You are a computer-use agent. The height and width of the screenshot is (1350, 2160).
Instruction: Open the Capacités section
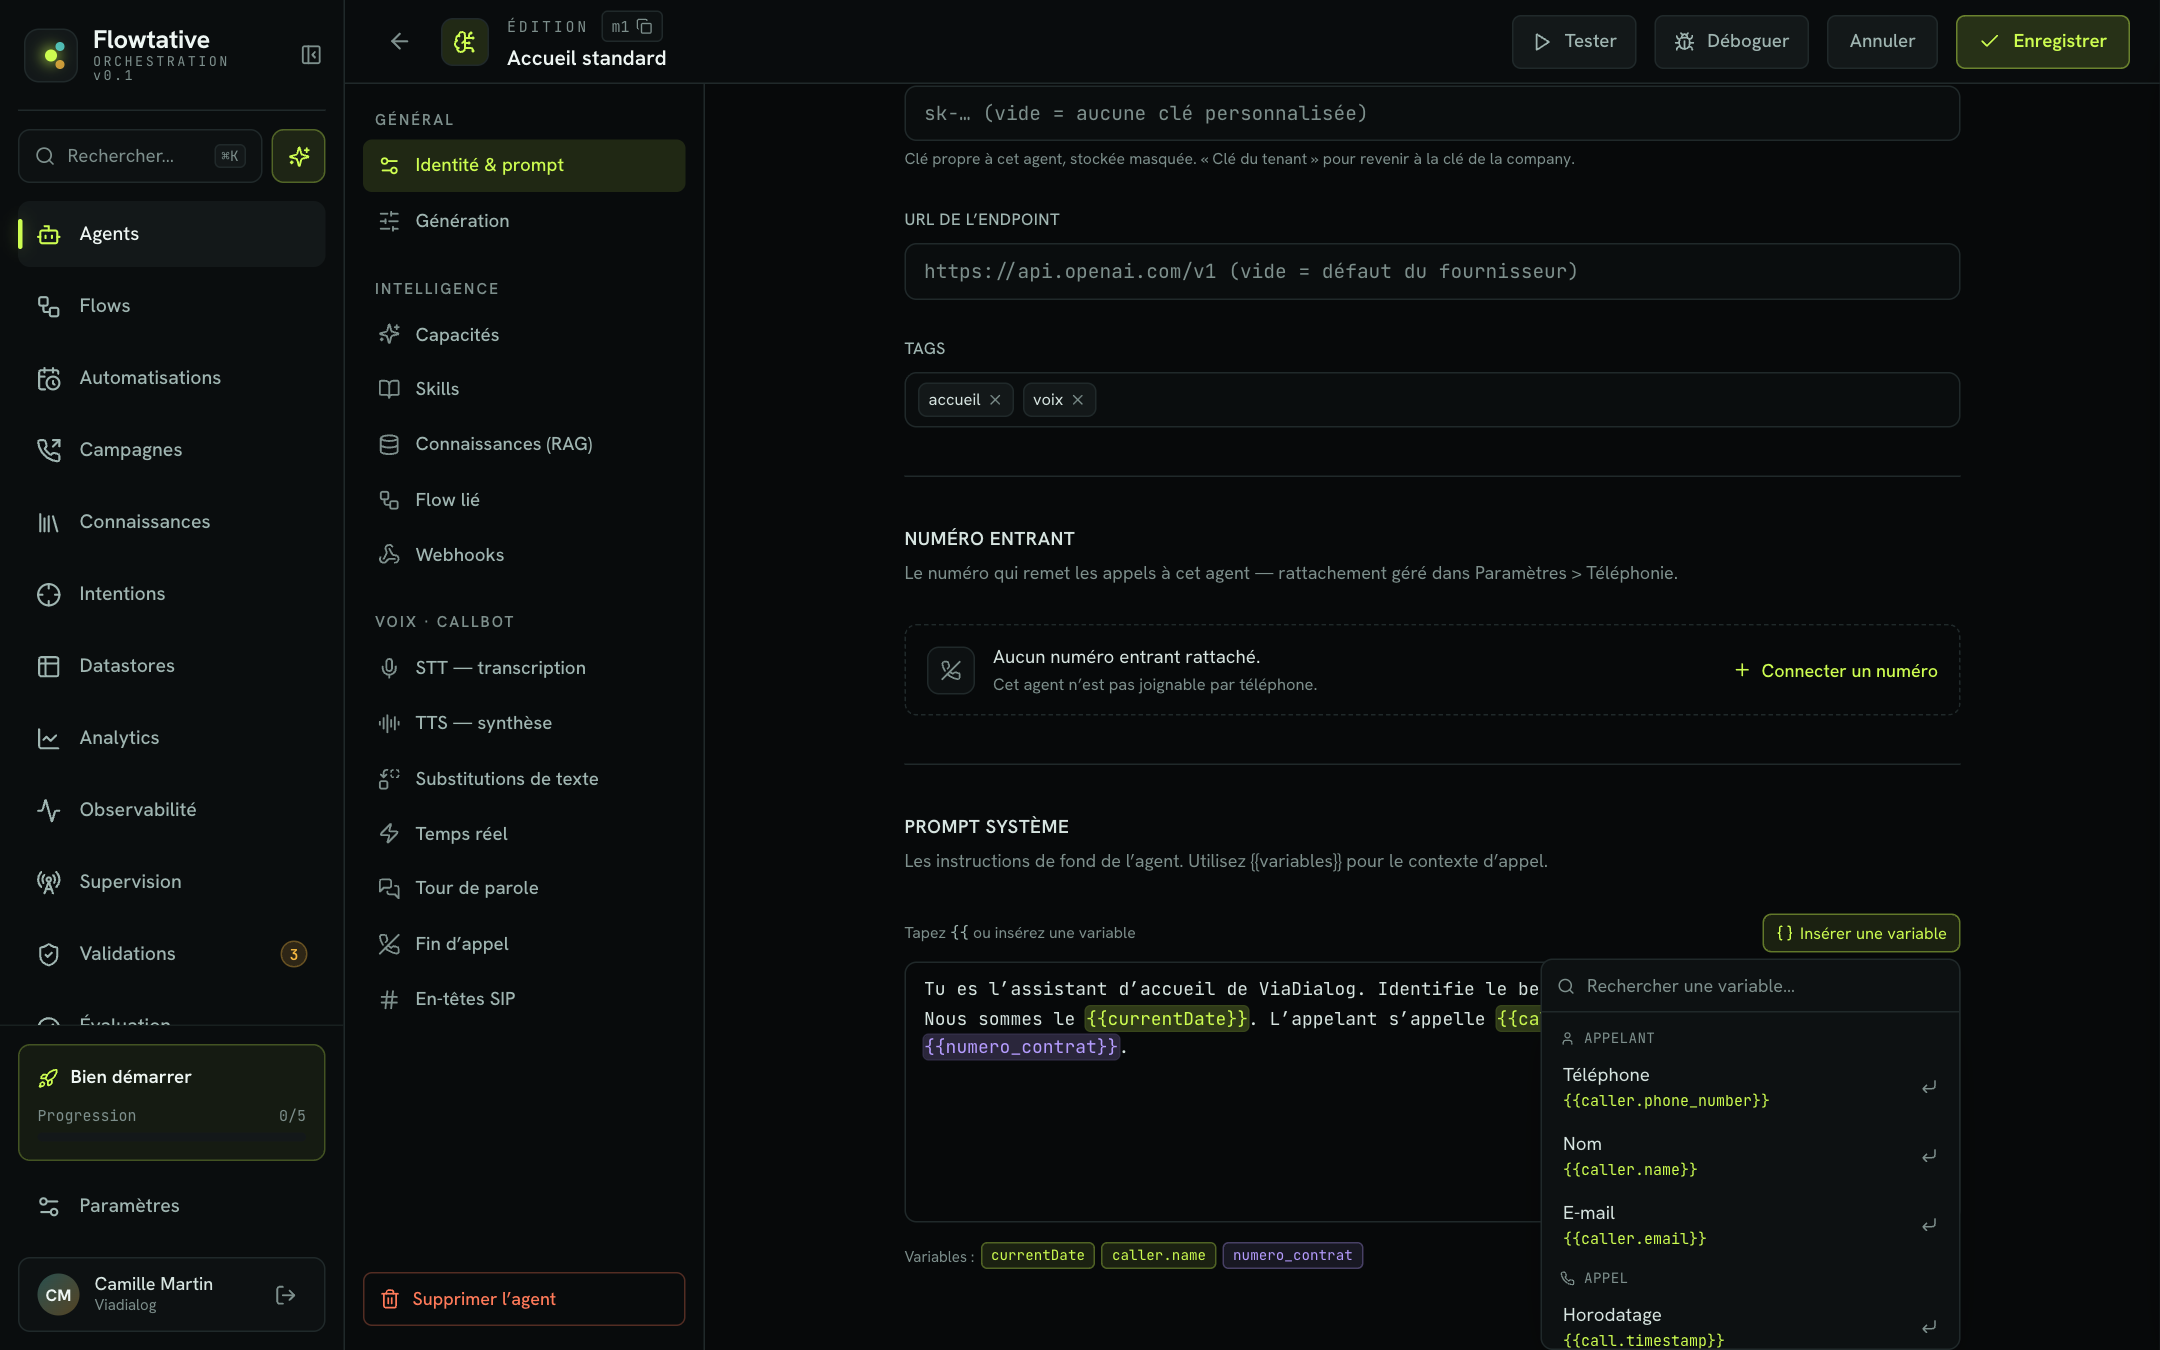point(524,335)
